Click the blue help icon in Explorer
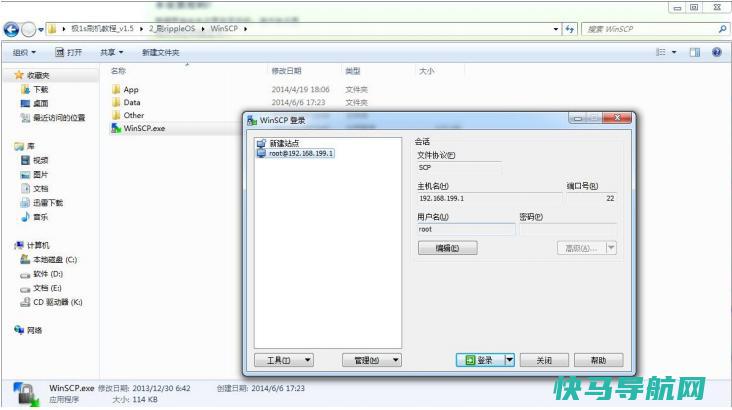Screen dimensions: 732x410 point(717,52)
